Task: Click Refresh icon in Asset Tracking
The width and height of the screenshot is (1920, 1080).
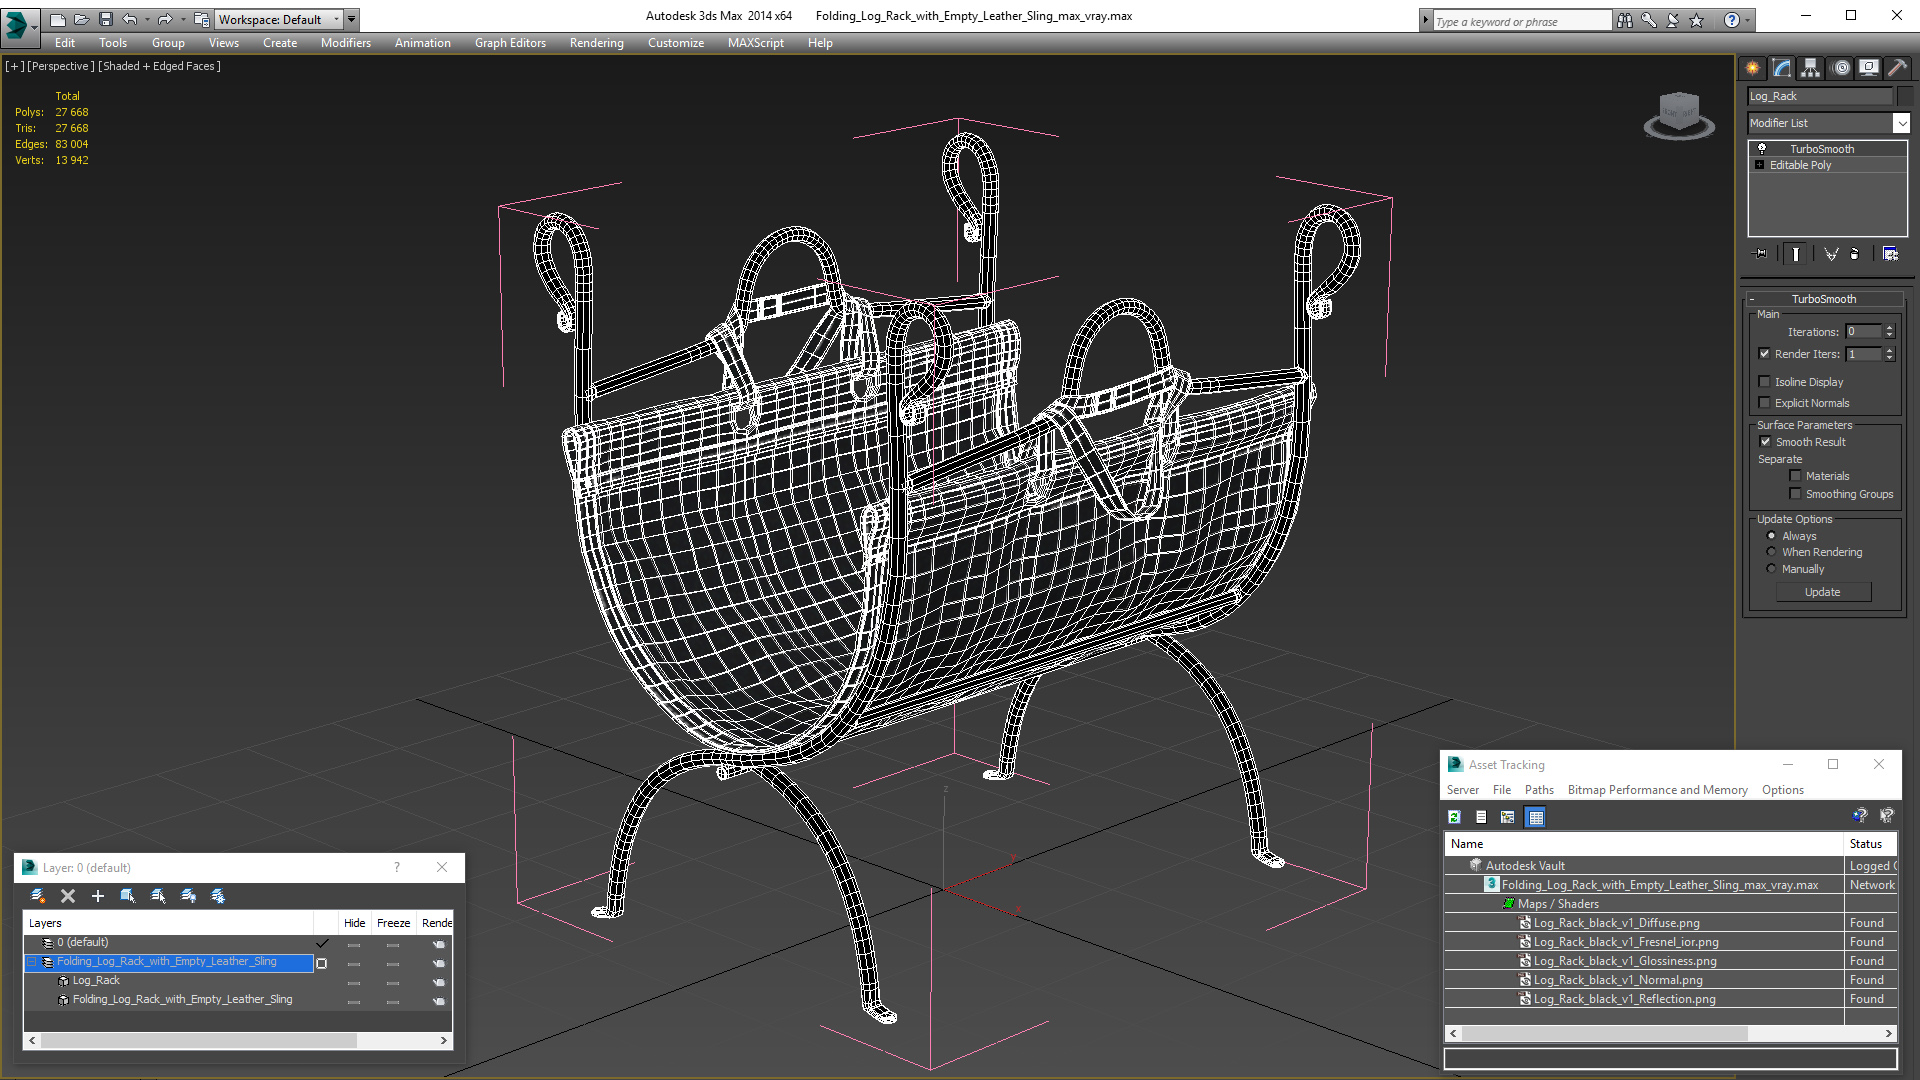Action: point(1455,817)
